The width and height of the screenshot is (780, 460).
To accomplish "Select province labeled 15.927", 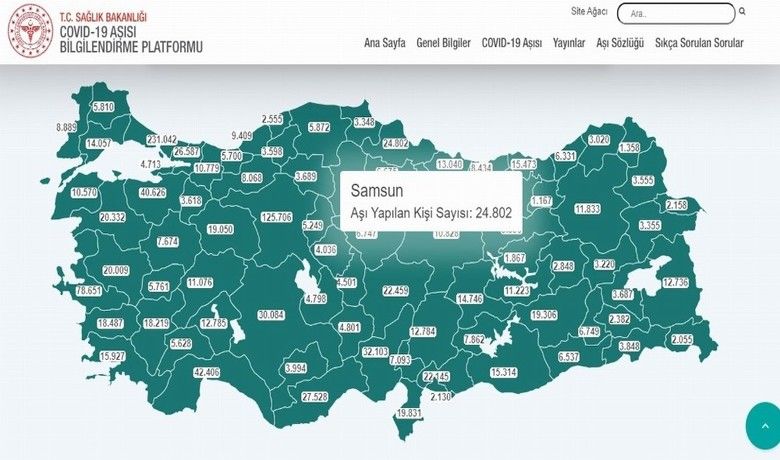I will [x=112, y=356].
